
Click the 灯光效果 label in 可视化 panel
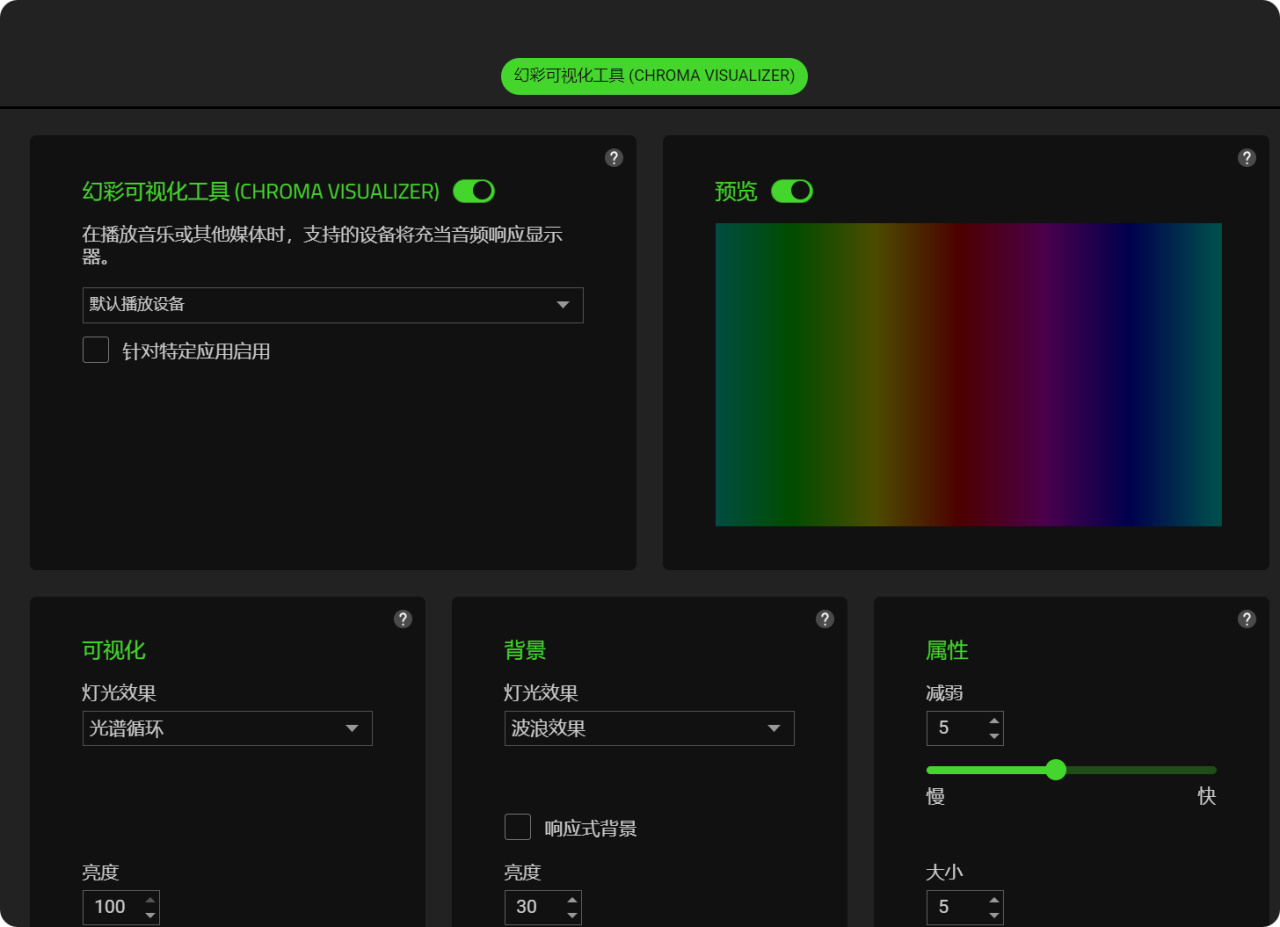click(119, 693)
